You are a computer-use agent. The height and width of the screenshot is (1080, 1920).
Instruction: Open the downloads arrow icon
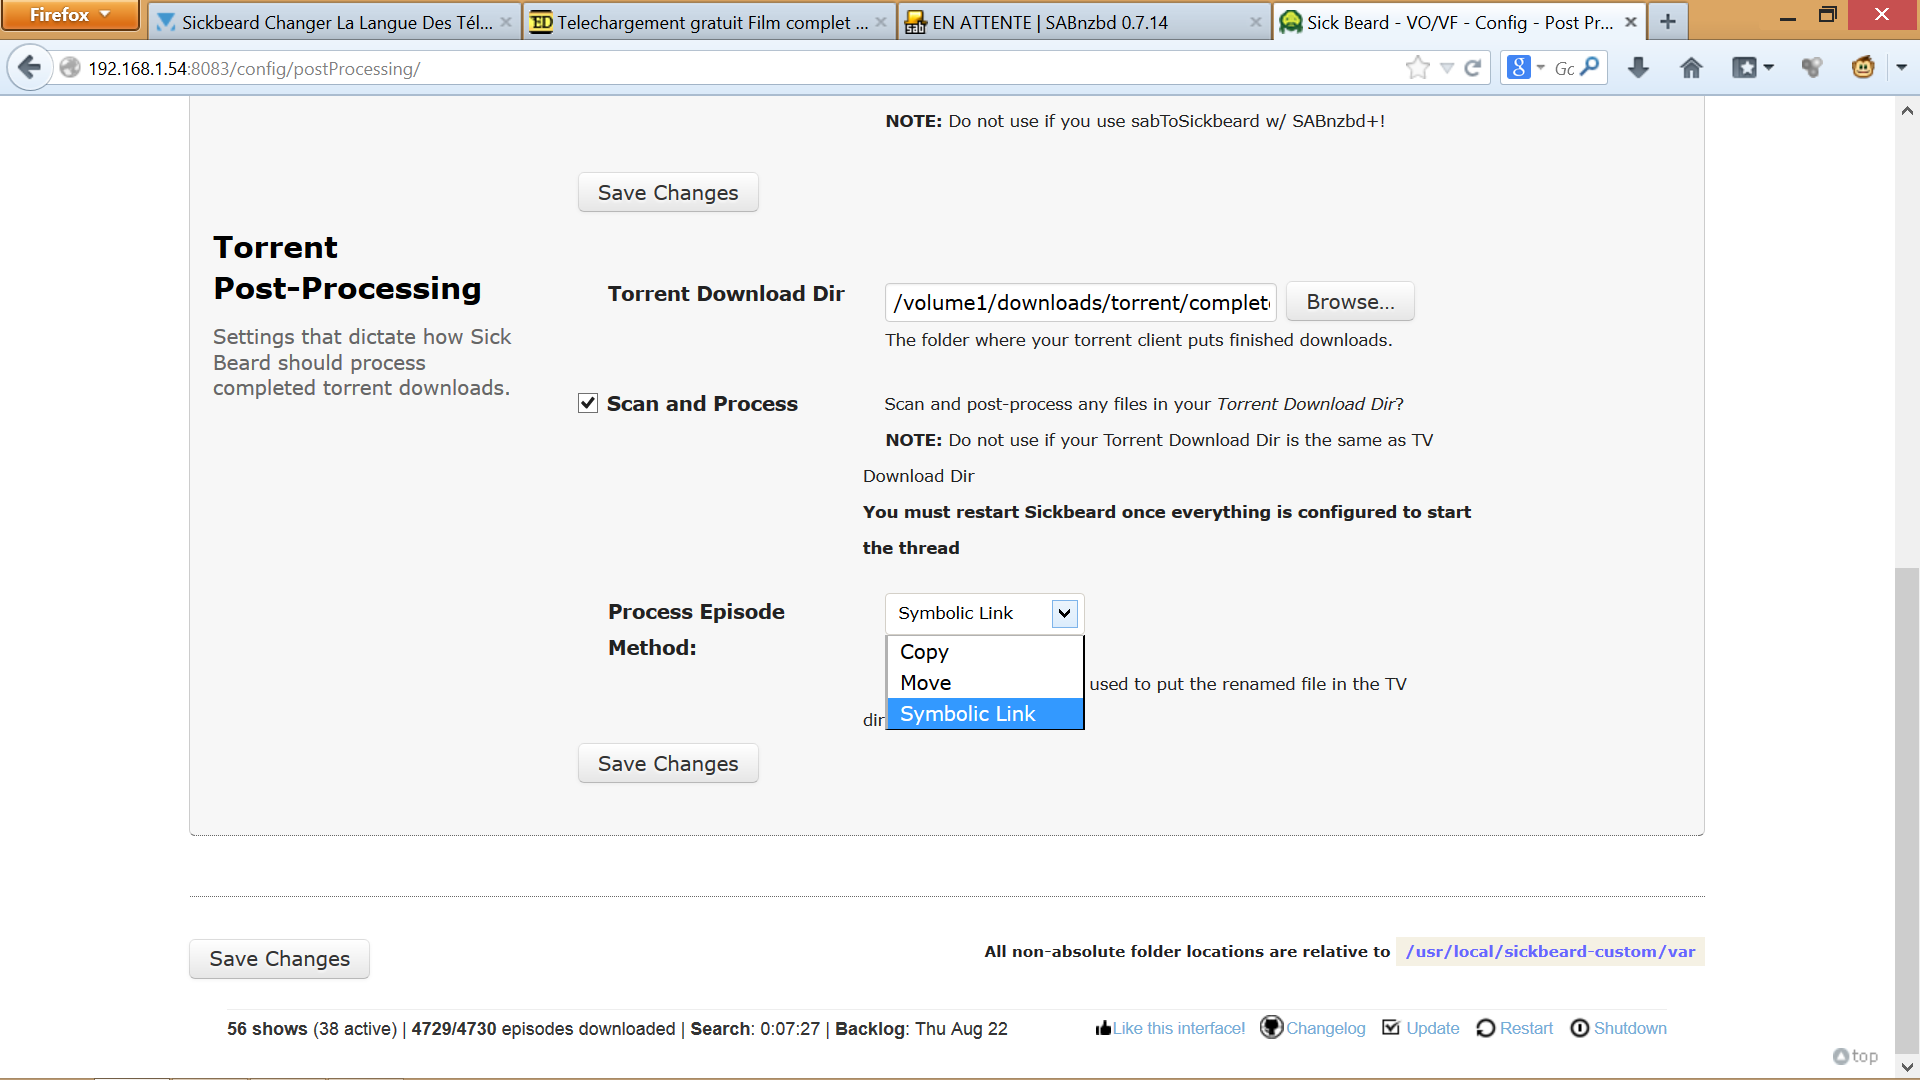click(x=1638, y=68)
